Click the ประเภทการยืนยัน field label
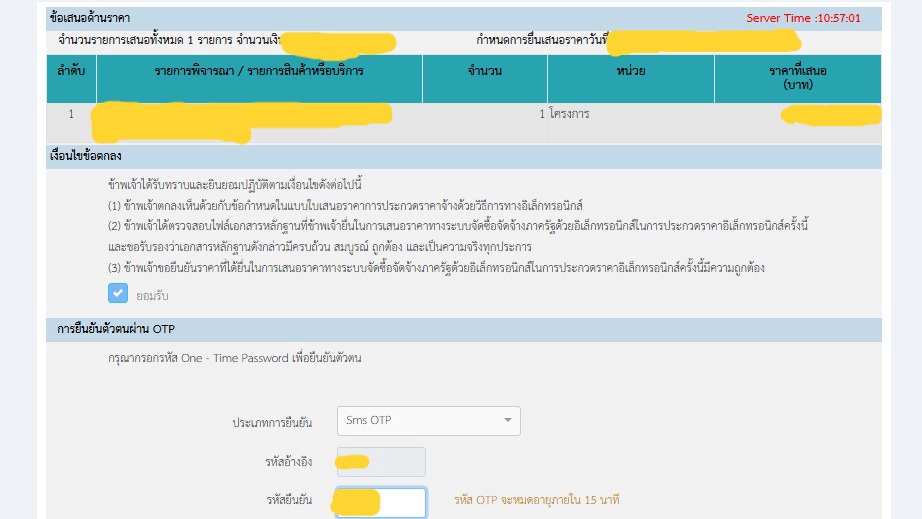 click(272, 422)
